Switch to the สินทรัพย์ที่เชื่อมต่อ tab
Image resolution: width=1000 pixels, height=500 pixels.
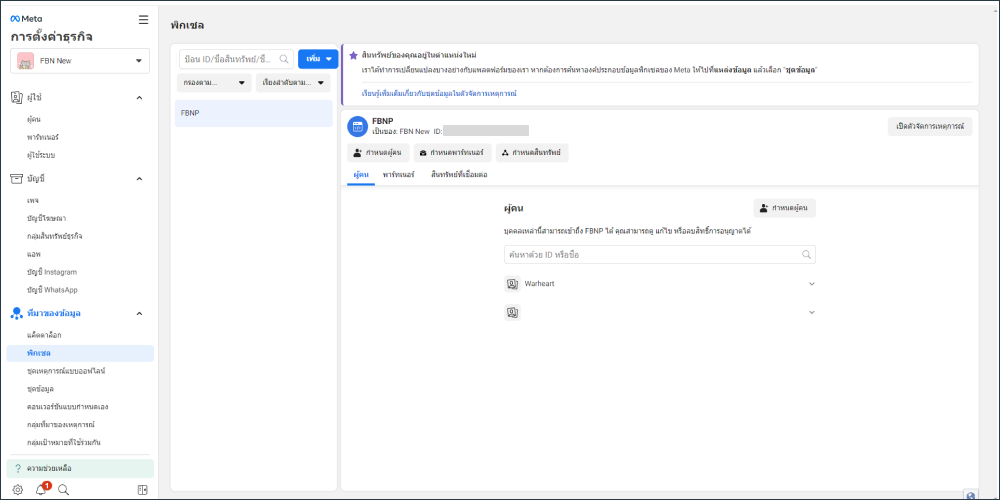(459, 174)
